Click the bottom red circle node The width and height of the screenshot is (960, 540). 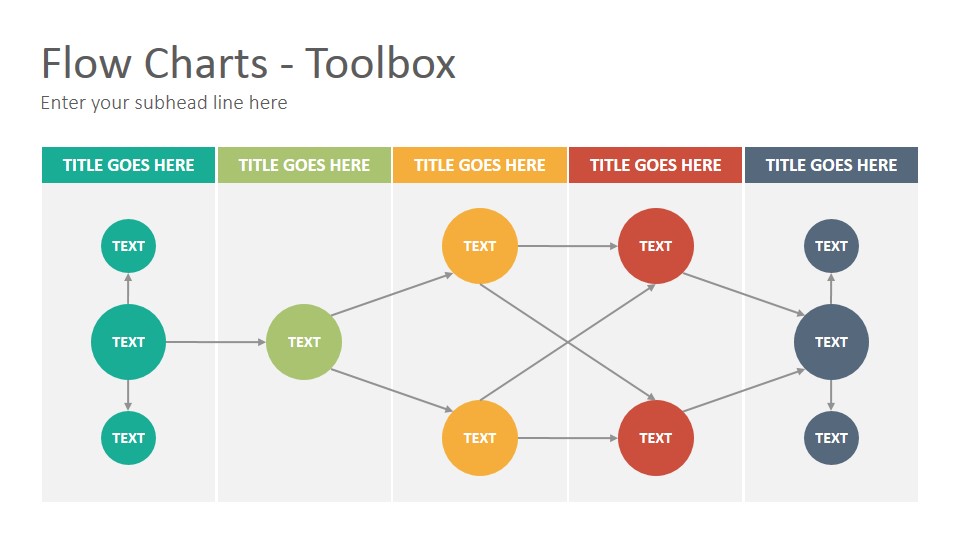[x=656, y=438]
